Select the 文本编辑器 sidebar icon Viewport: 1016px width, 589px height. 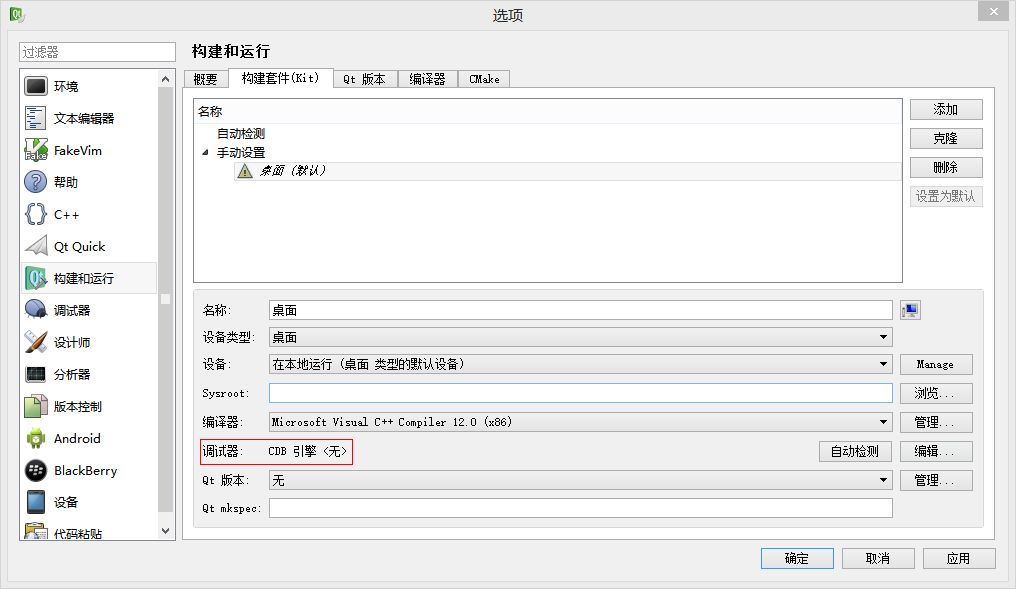point(36,118)
